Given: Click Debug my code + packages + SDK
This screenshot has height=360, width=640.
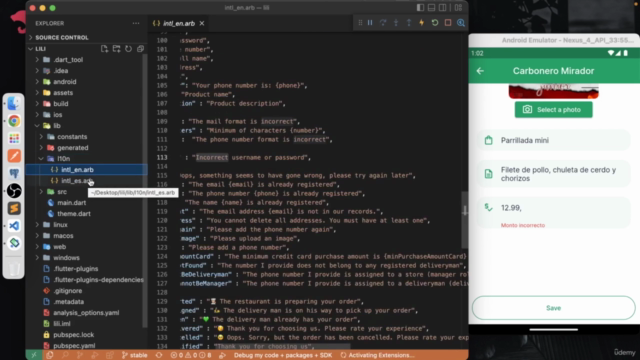Looking at the screenshot, I should point(282,355).
